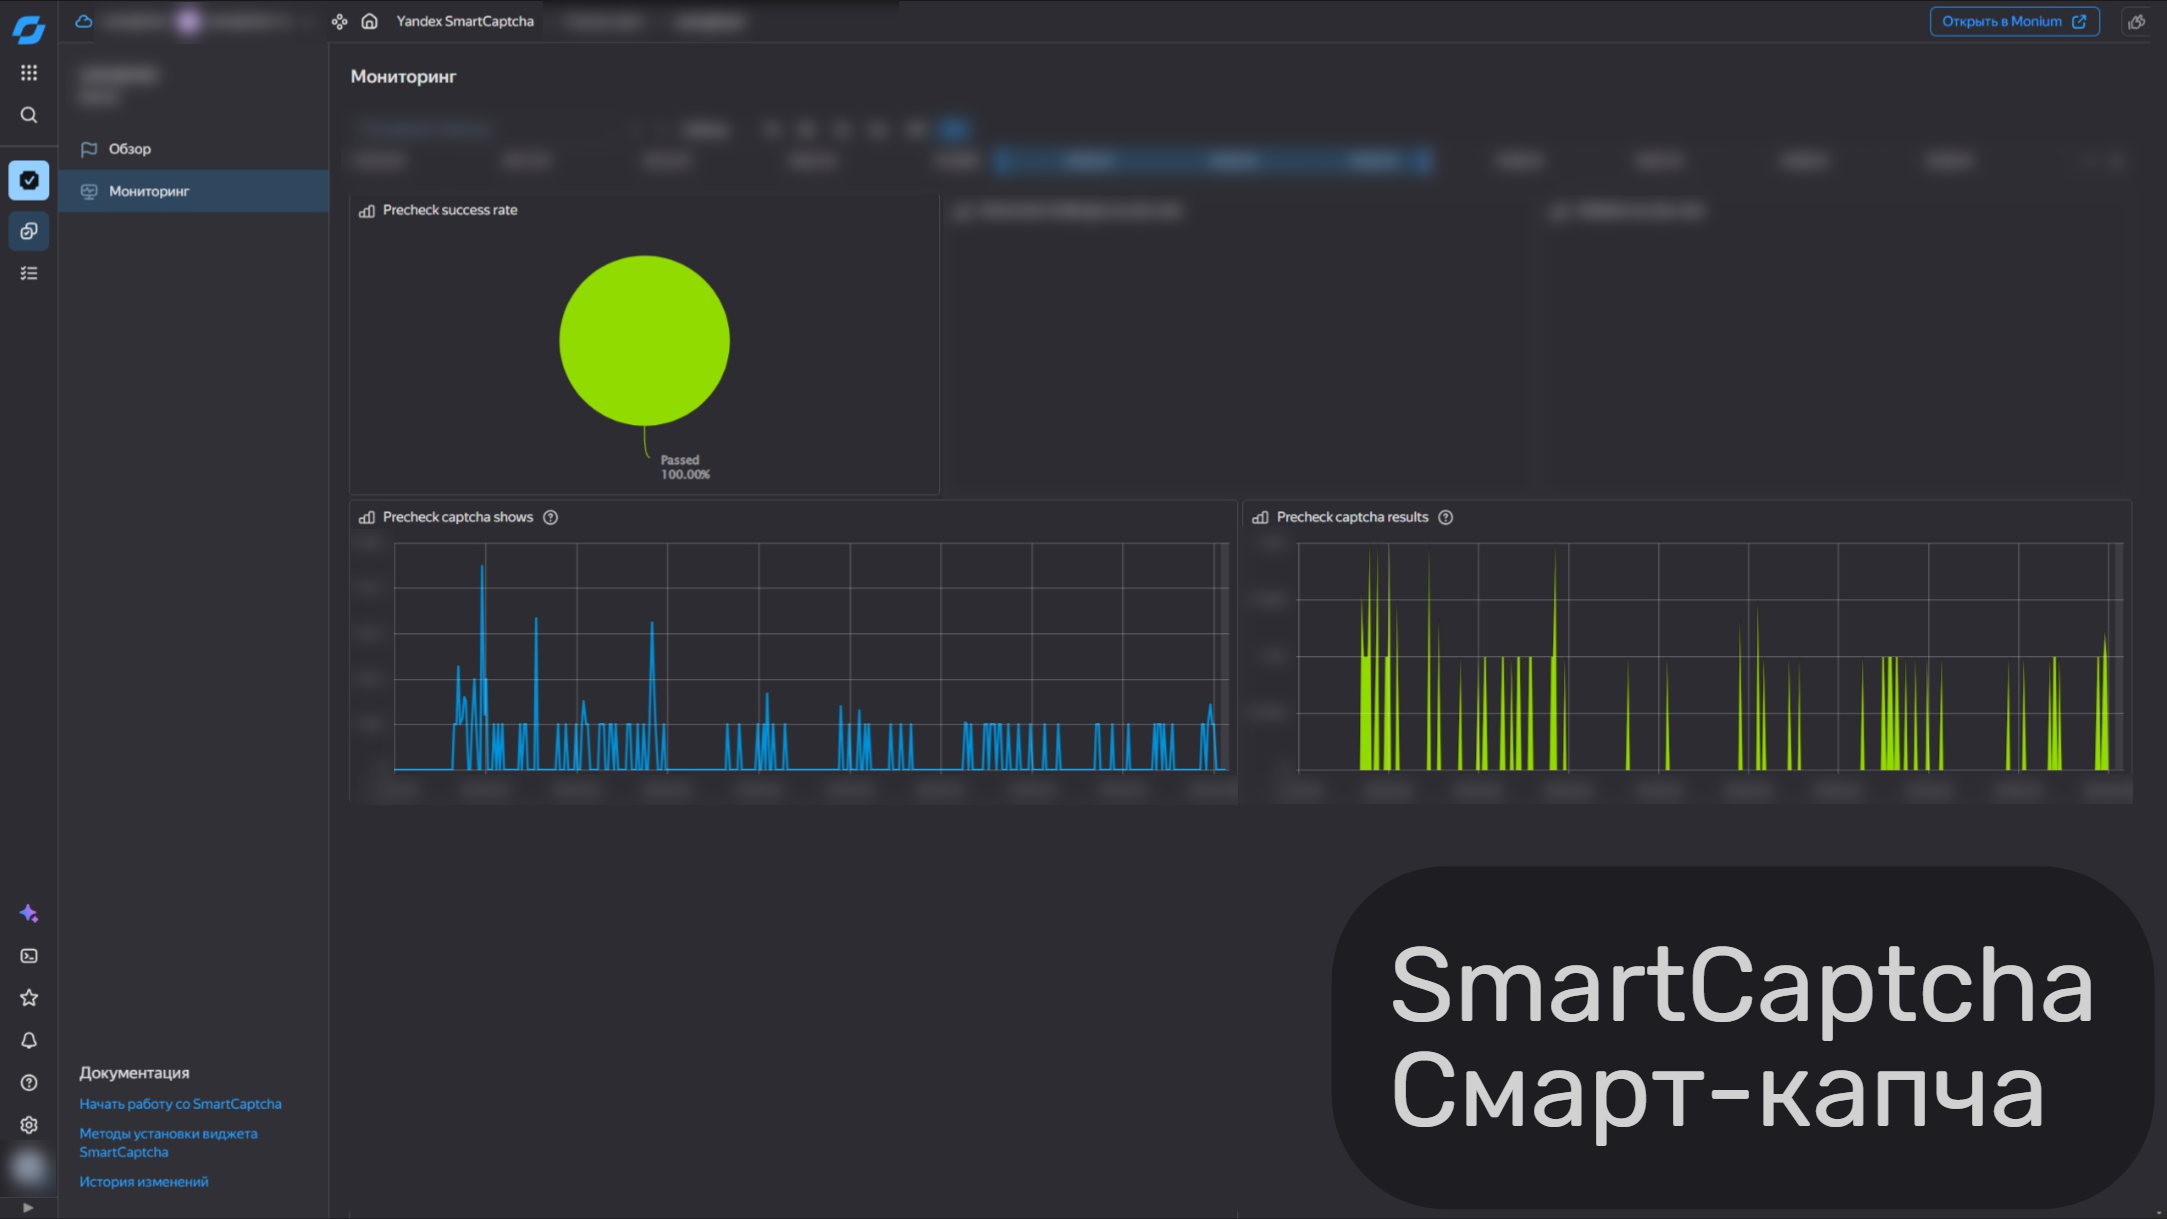Click the green Precheck captcha results graph
This screenshot has height=1219, width=2167.
click(x=1710, y=657)
